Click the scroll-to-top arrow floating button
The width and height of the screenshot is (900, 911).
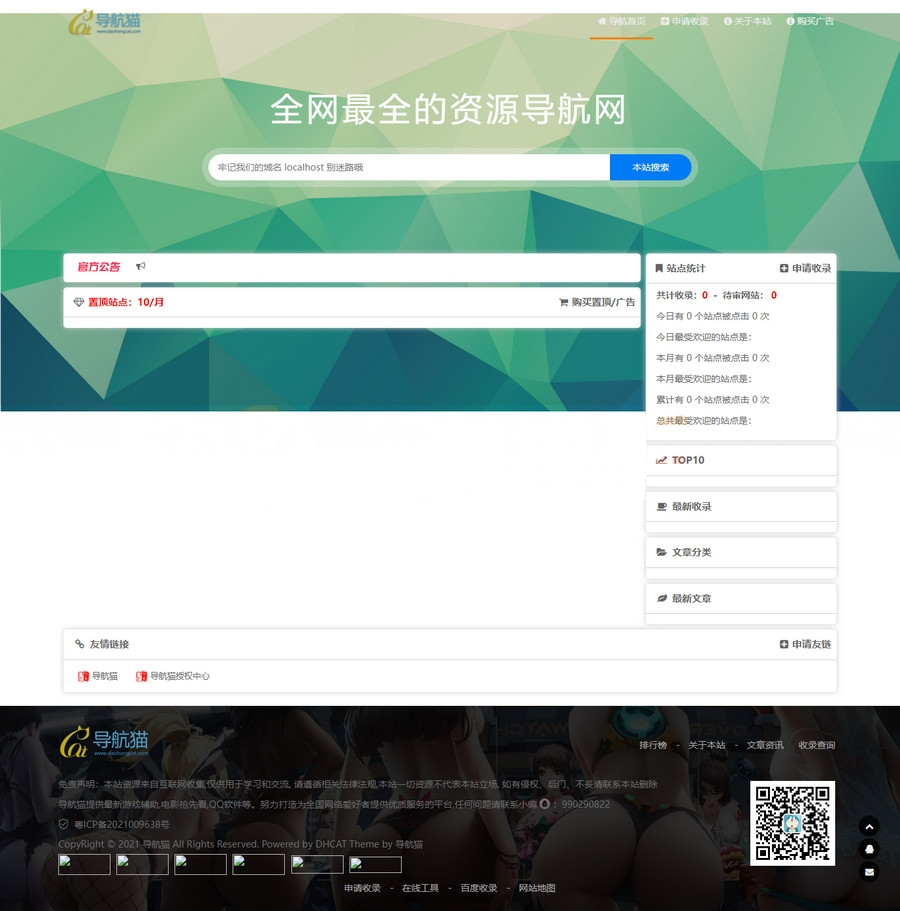click(869, 826)
